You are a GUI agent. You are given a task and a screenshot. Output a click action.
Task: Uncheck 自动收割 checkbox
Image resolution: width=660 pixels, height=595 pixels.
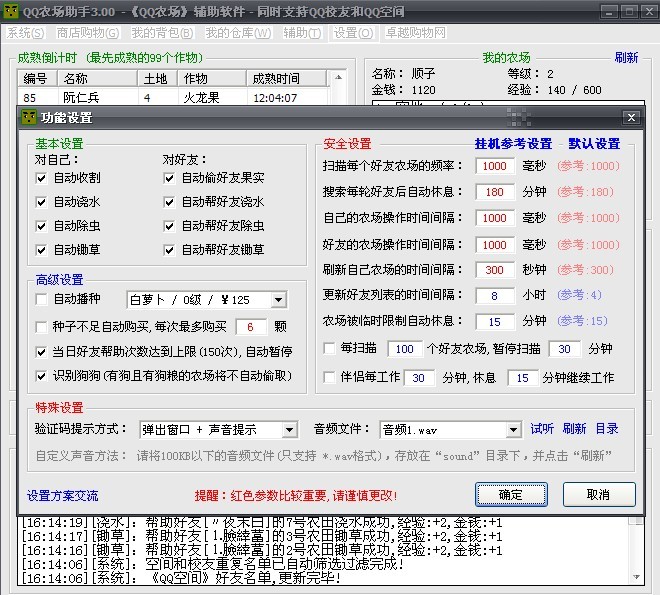[x=41, y=178]
